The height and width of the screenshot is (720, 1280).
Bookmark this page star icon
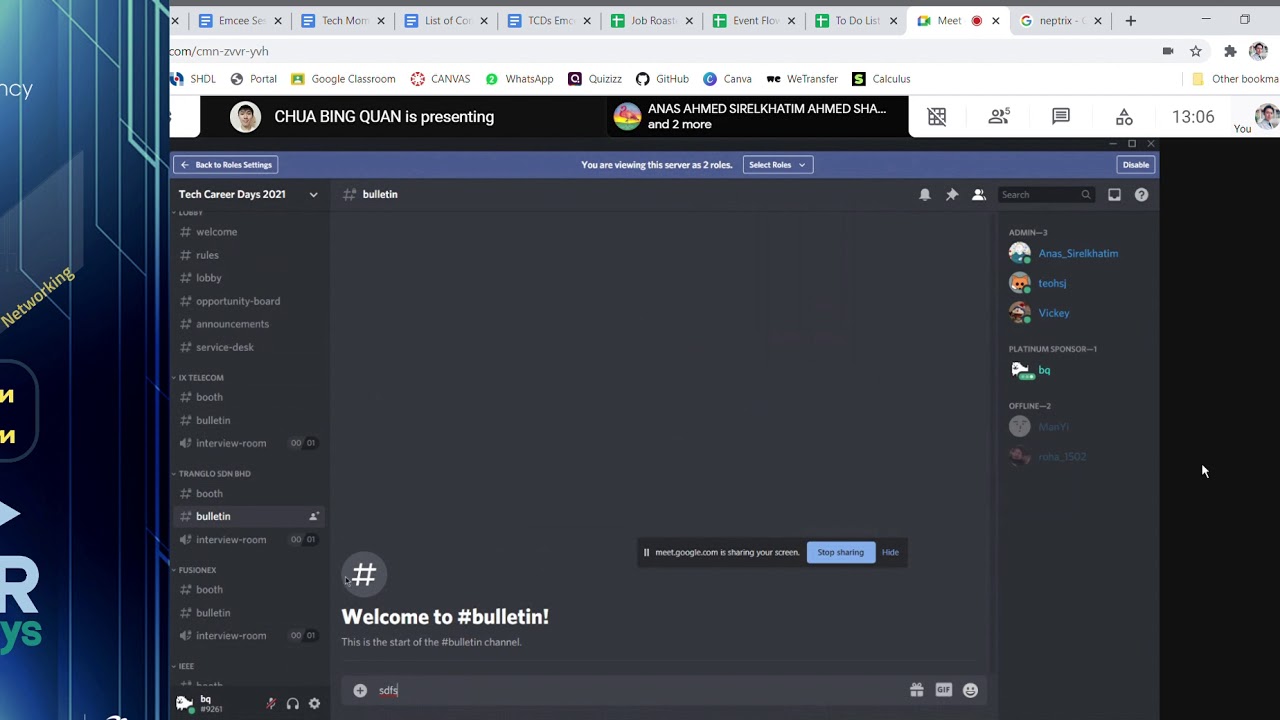pyautogui.click(x=1196, y=51)
